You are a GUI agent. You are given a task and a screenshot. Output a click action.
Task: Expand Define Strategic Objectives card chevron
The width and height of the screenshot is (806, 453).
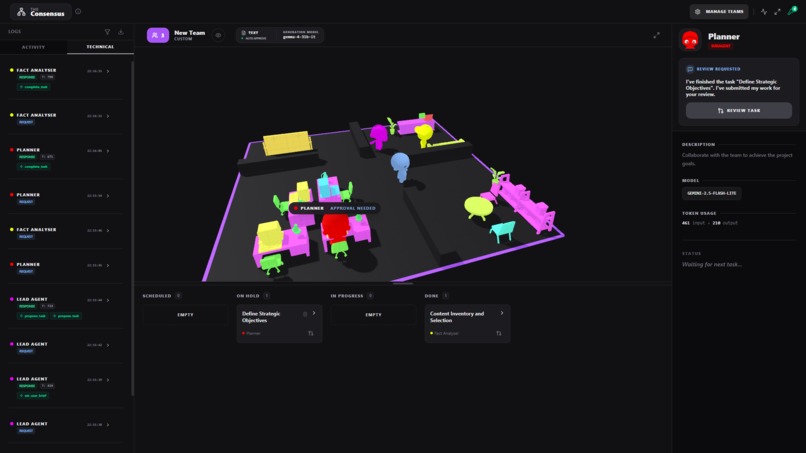pos(314,313)
